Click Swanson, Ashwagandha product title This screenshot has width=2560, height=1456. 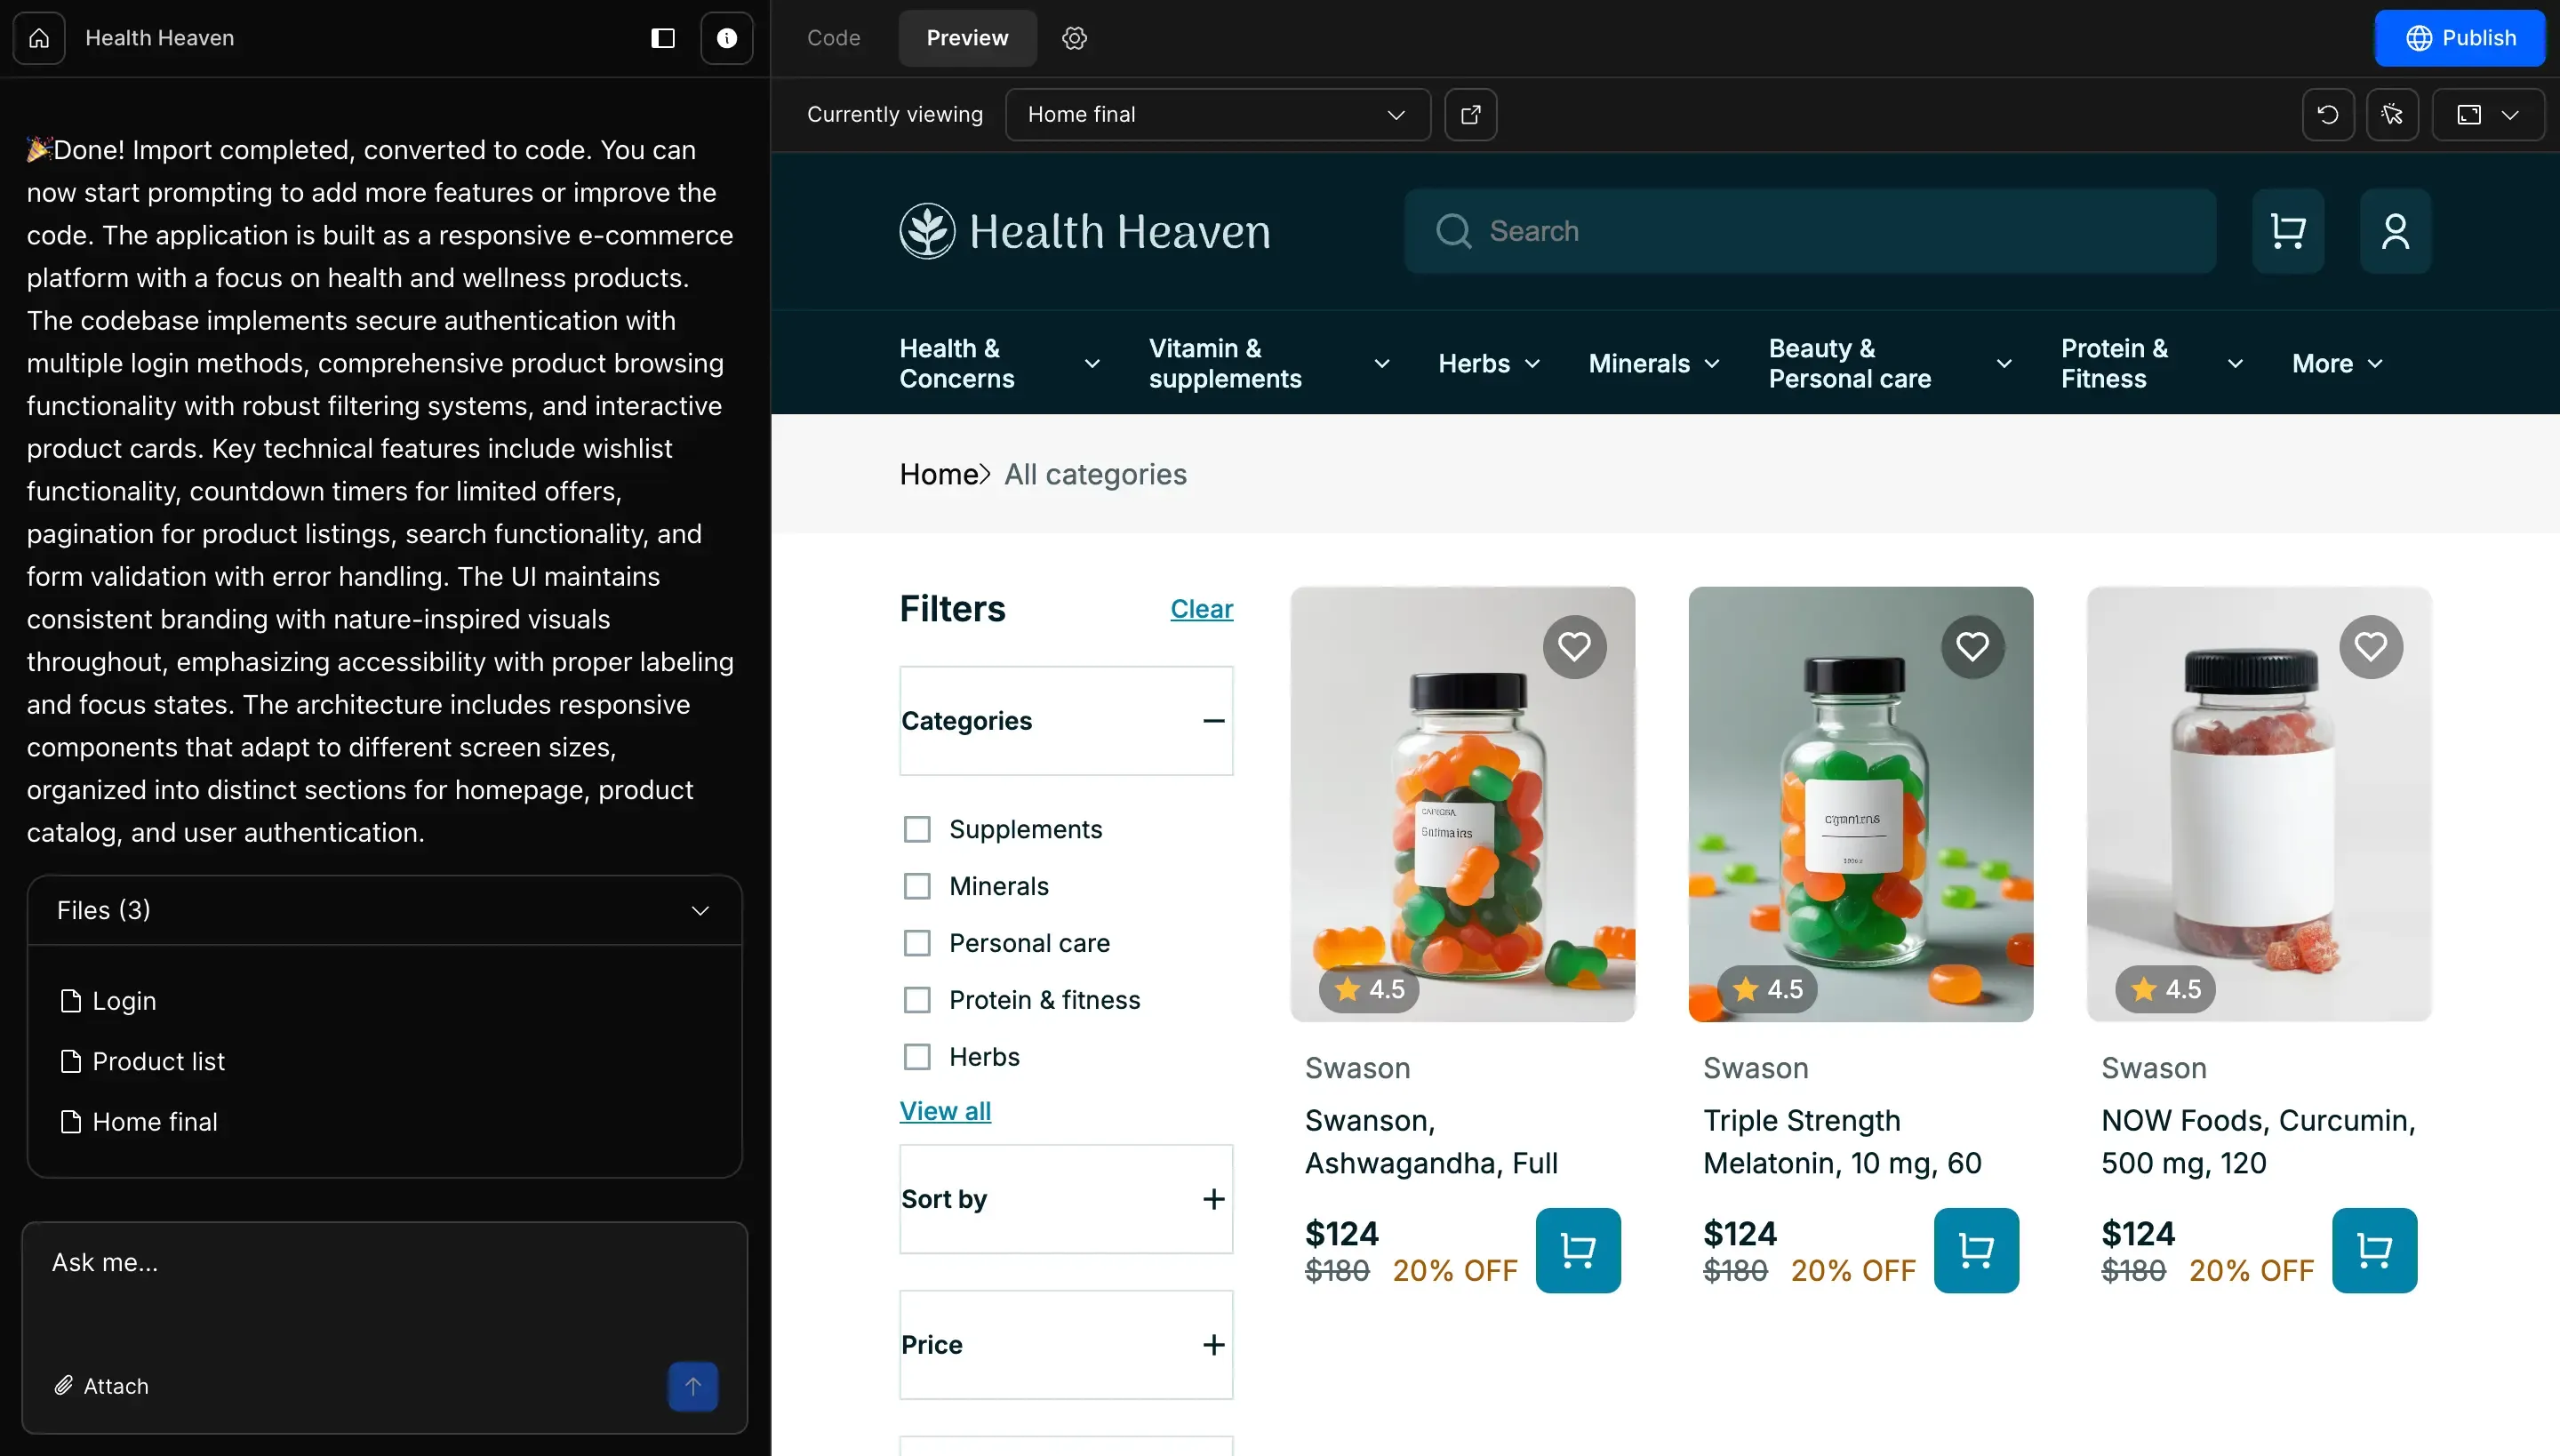coord(1431,1142)
